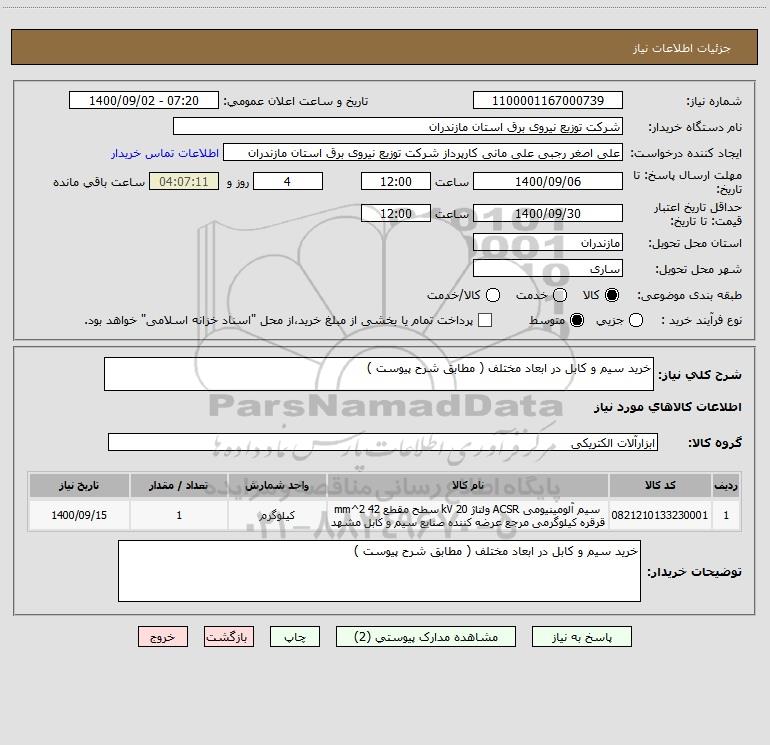Screen dimensions: 770x745
Task: Select the خدمت radio button
Action: coord(560,295)
